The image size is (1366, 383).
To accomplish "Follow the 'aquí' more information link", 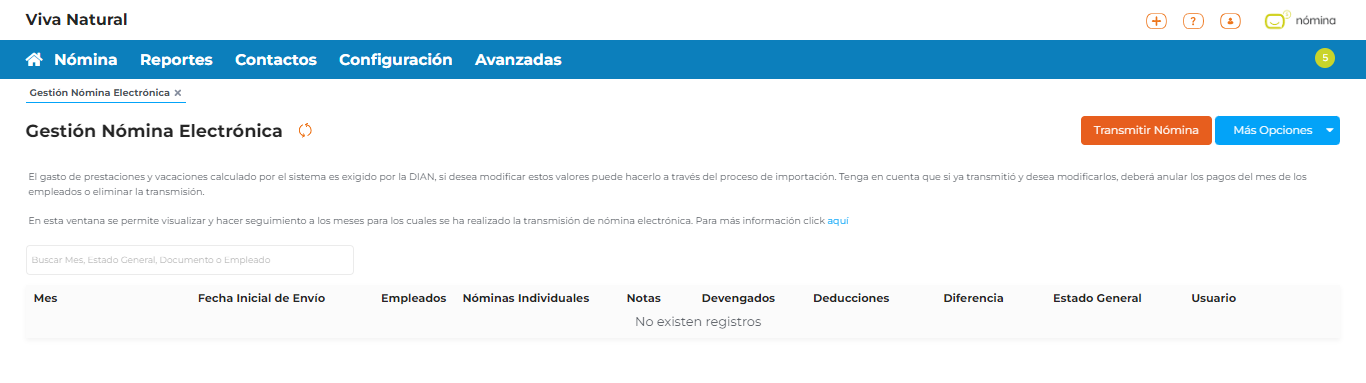I will 838,221.
